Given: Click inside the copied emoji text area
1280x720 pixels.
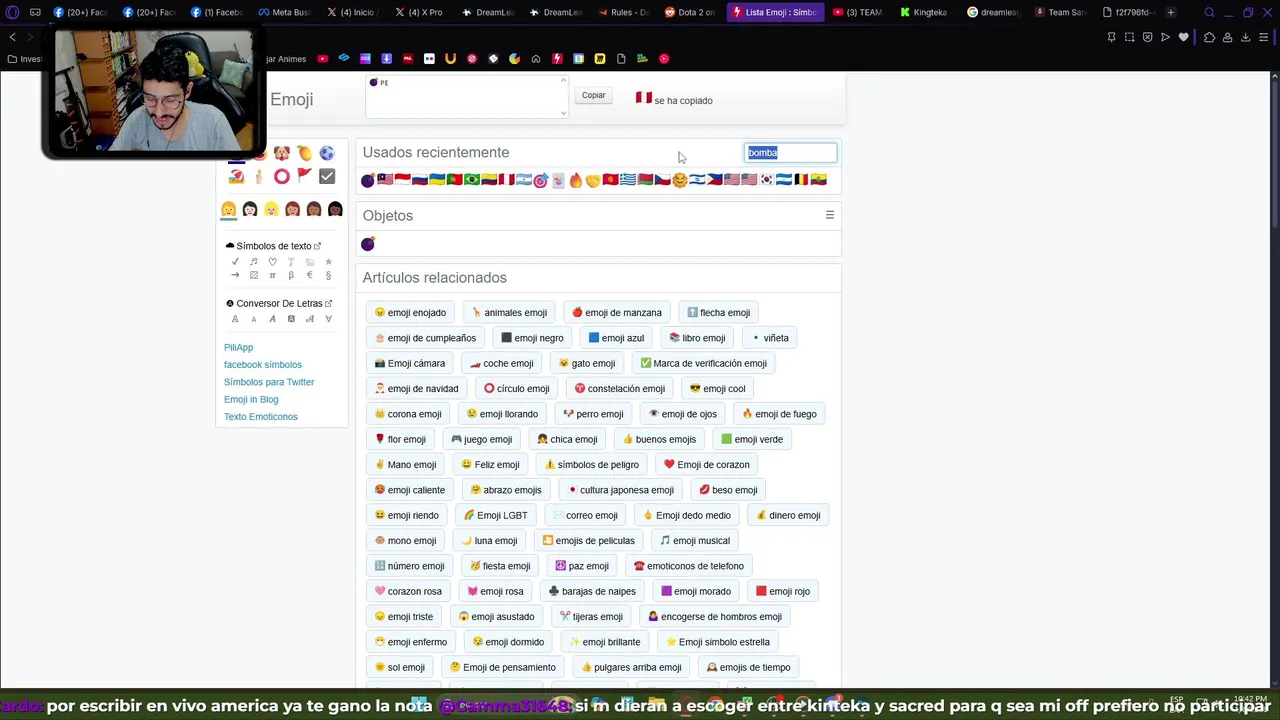Looking at the screenshot, I should [467, 97].
